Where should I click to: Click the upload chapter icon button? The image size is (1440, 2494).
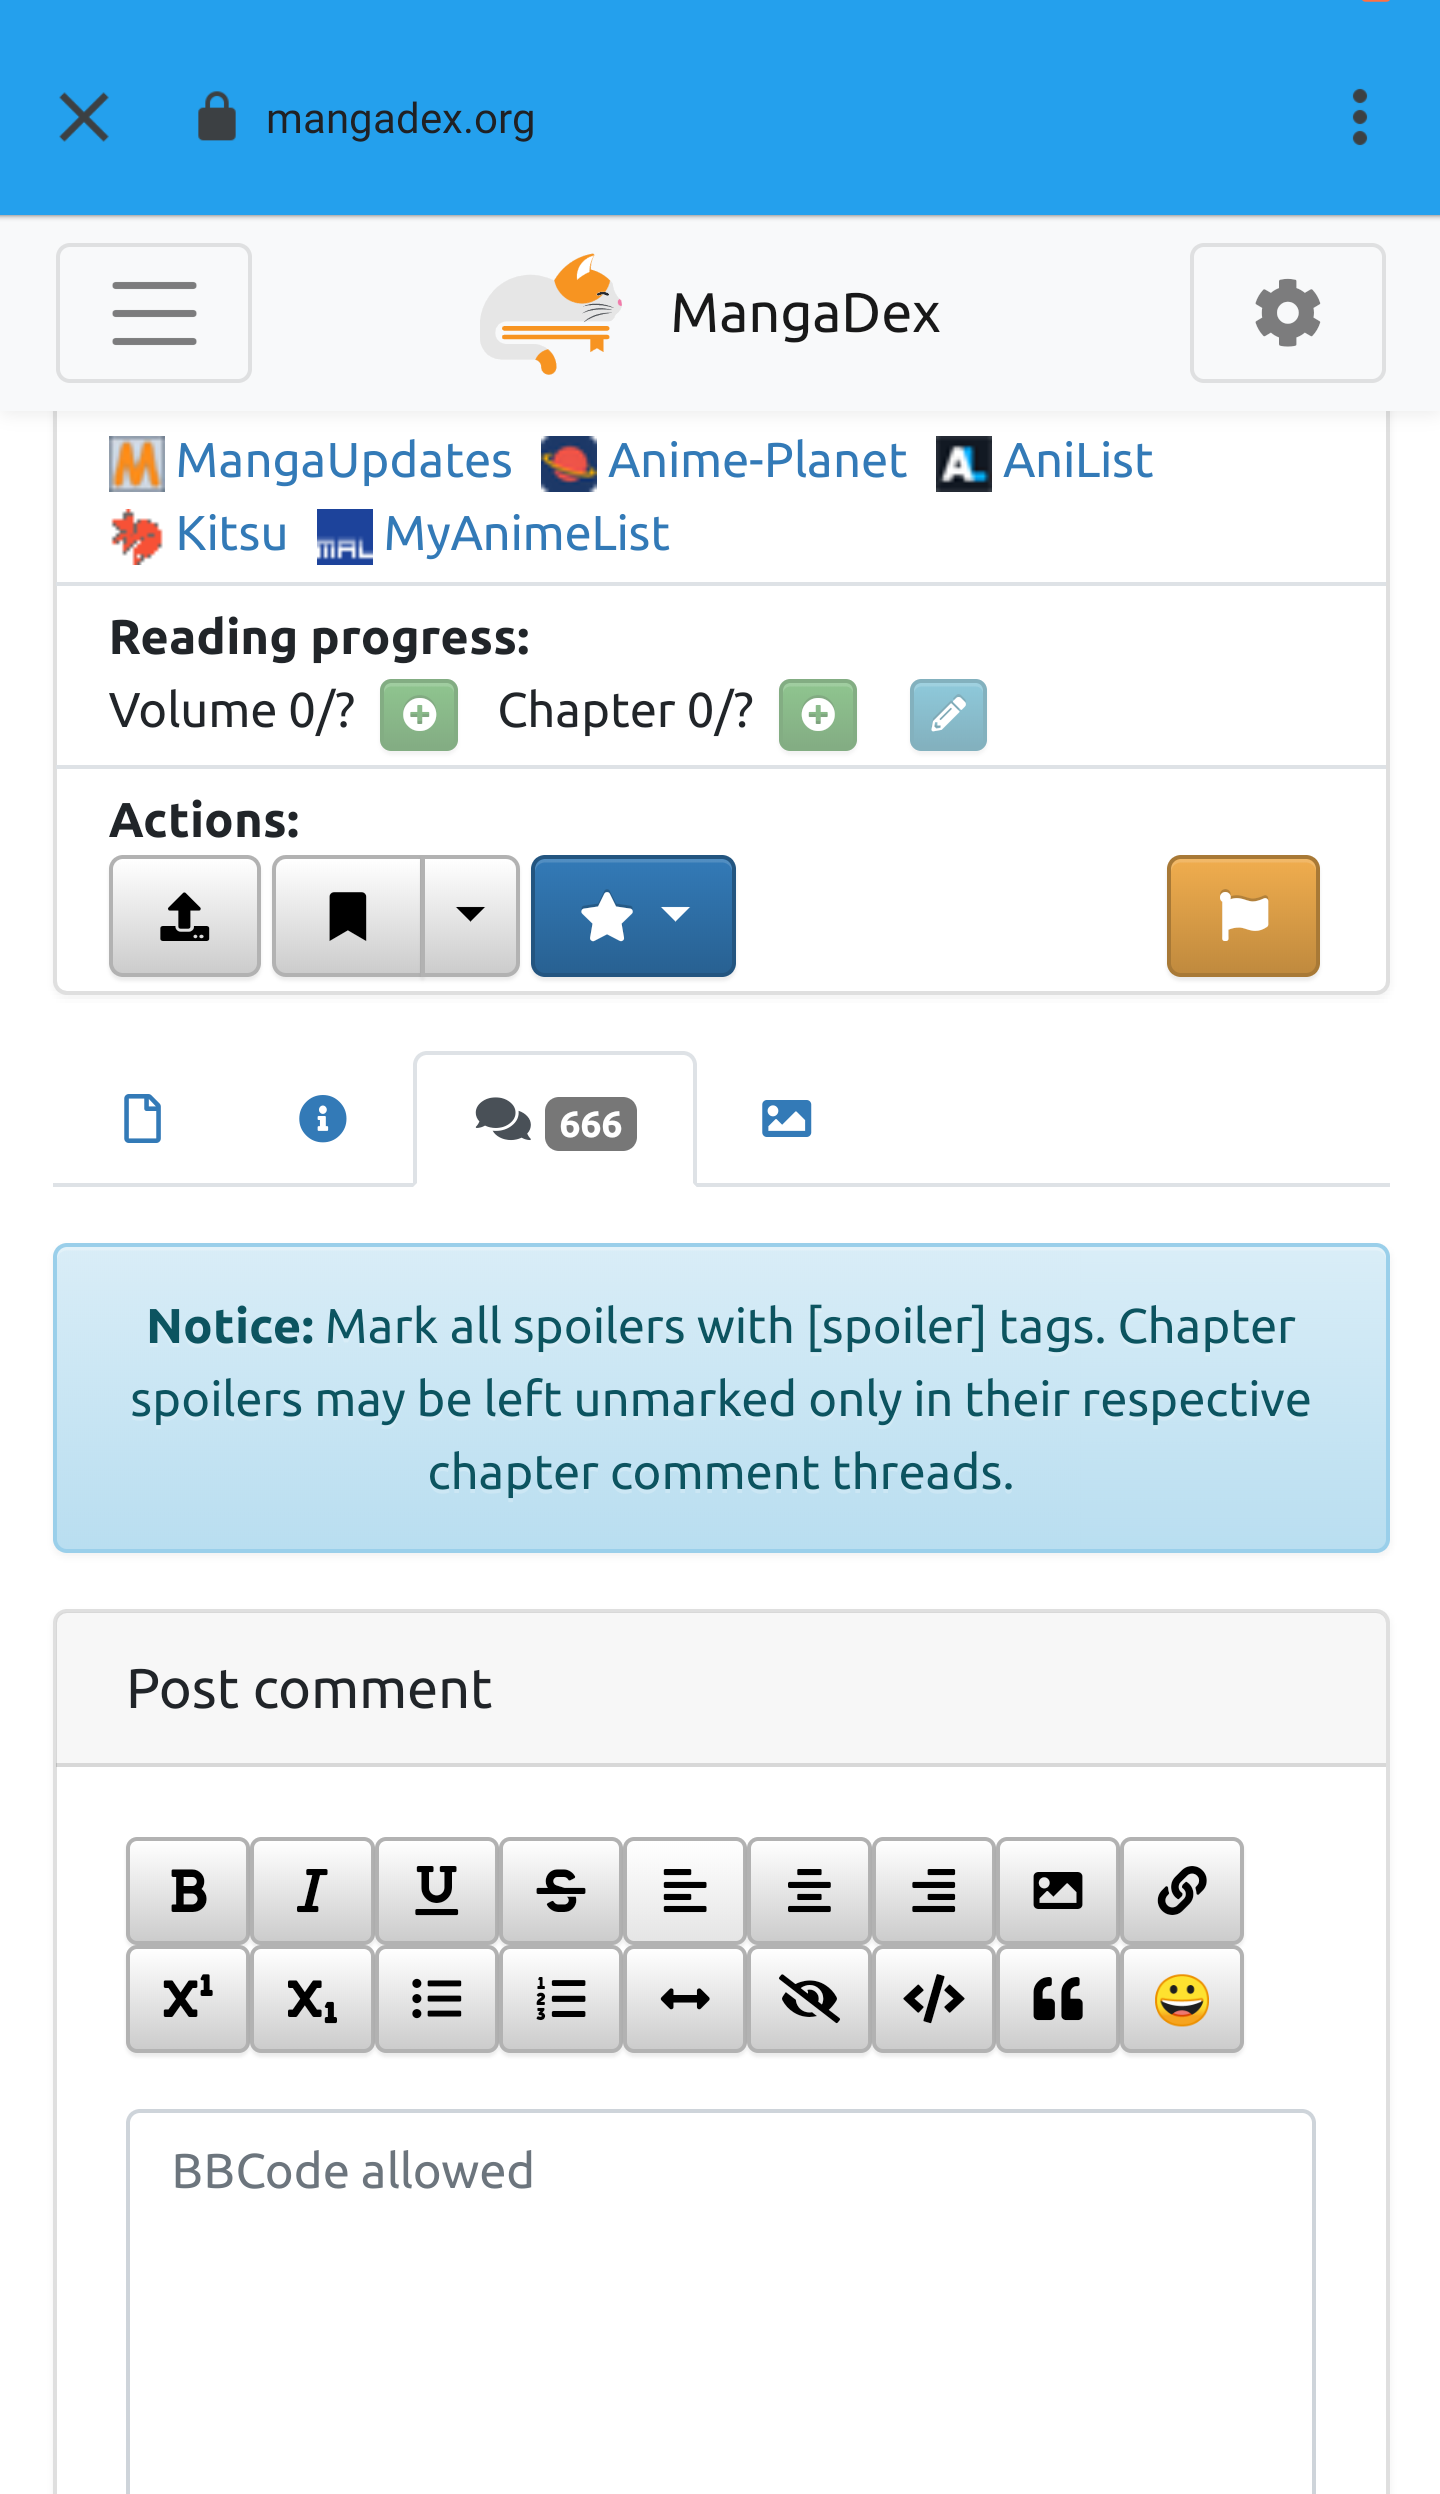tap(185, 916)
